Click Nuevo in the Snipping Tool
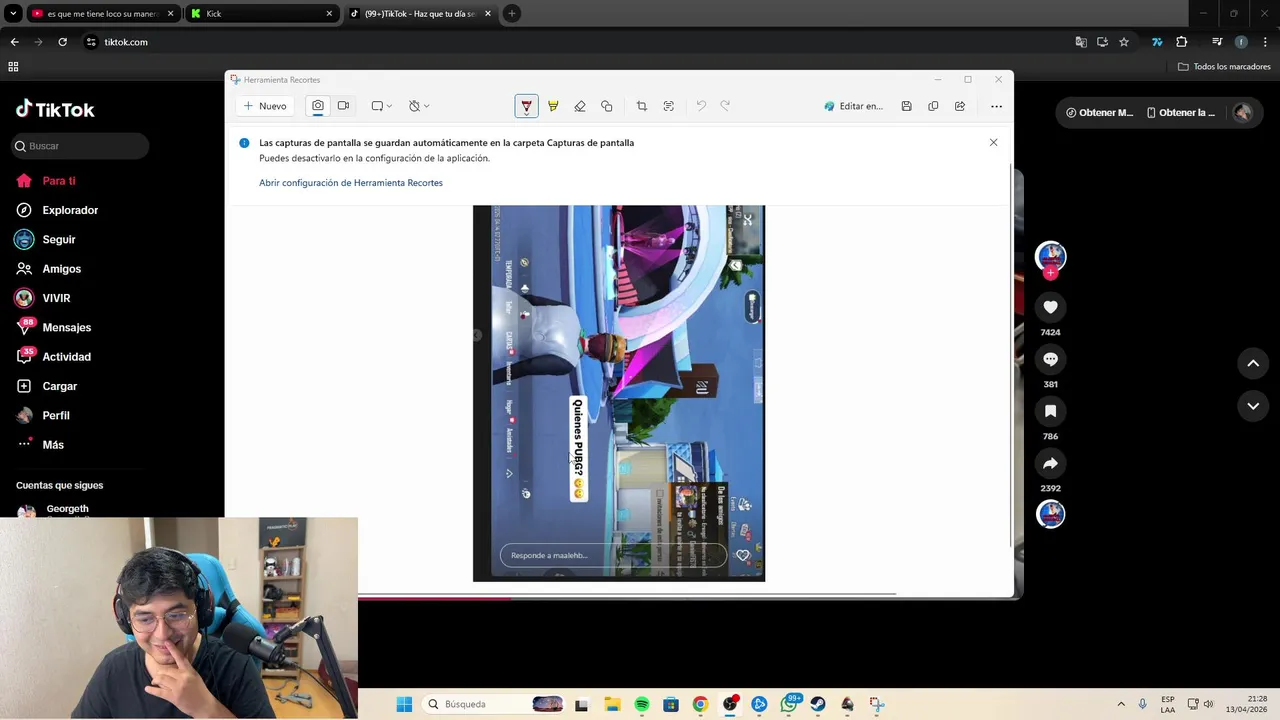The height and width of the screenshot is (720, 1280). (265, 106)
